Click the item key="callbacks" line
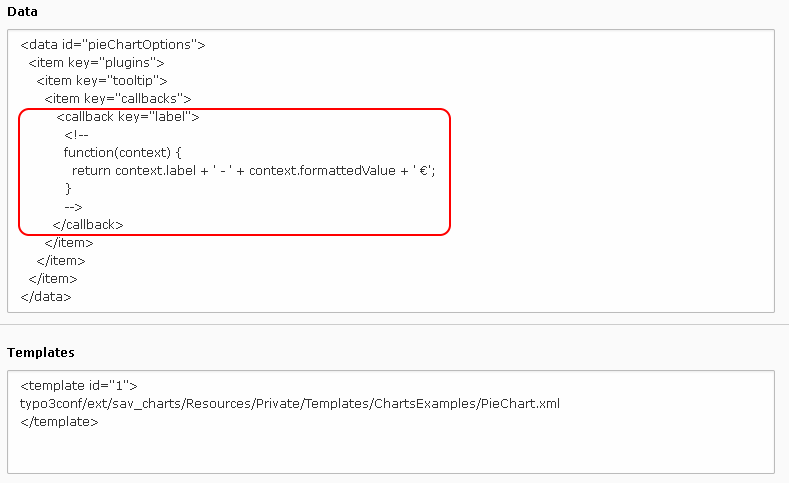This screenshot has width=789, height=483. click(118, 99)
